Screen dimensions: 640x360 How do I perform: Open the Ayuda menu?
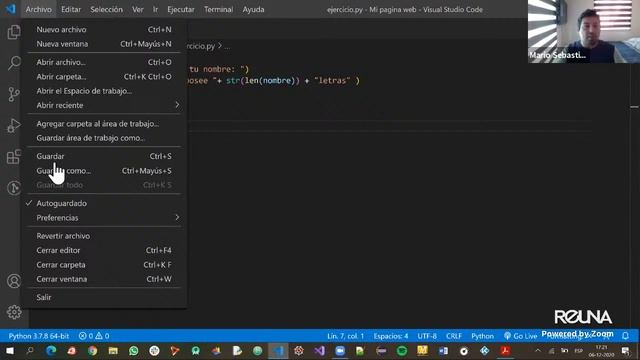coord(253,9)
